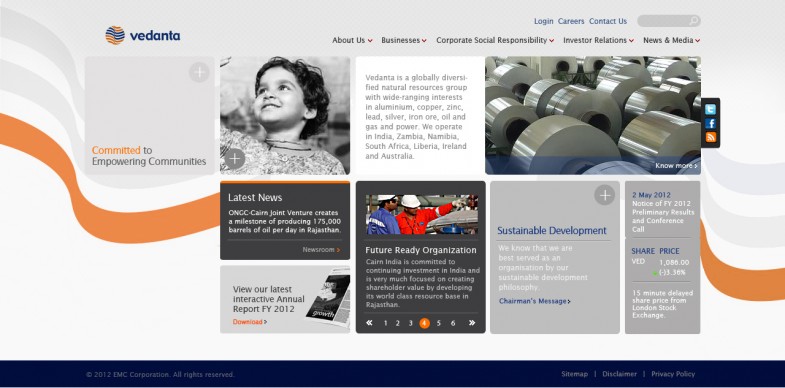Screen dimensions: 785x388
Task: Open the RSS feed icon
Action: [x=710, y=137]
